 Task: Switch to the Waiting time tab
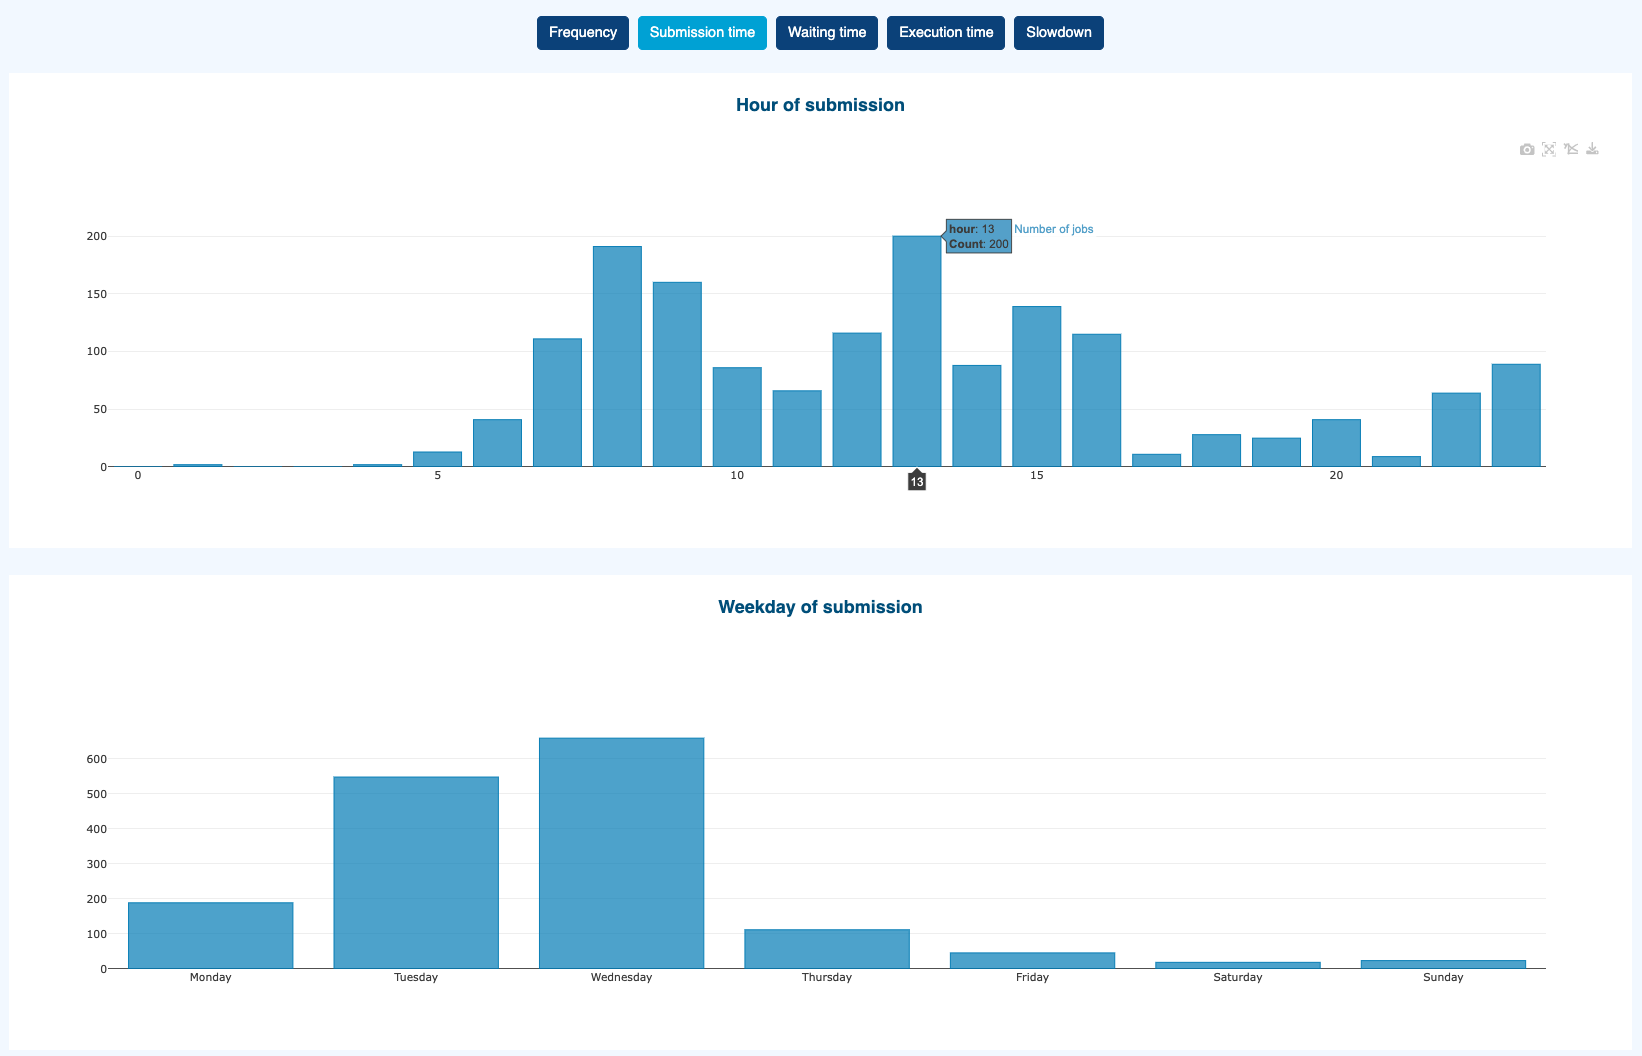tap(826, 33)
